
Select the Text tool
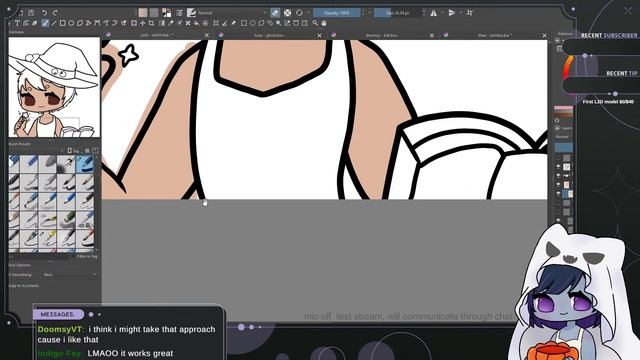pos(17,23)
